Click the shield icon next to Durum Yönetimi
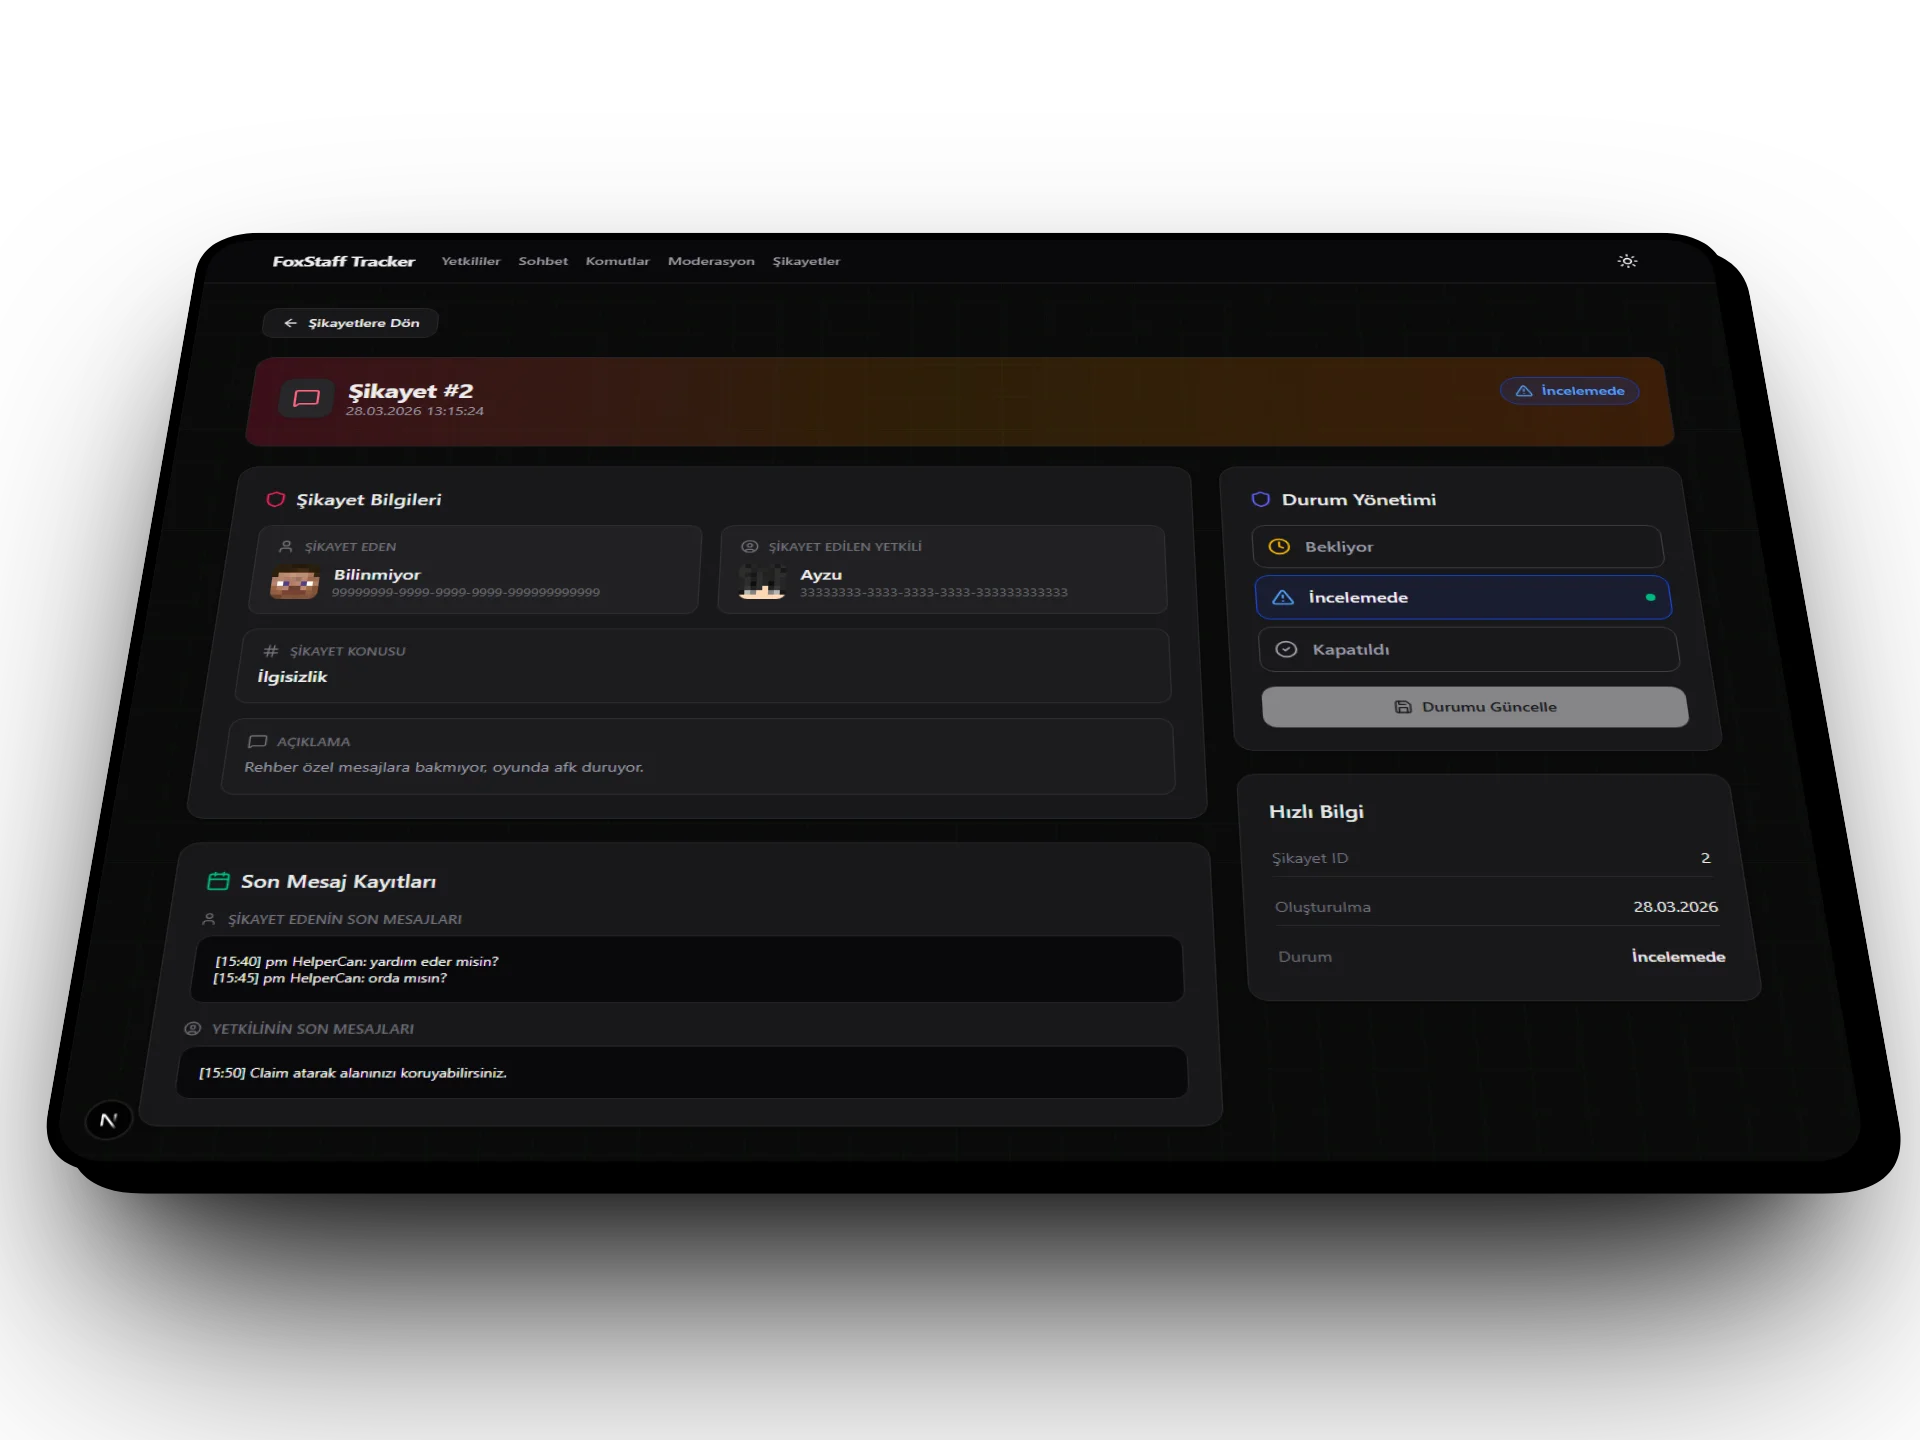Viewport: 1920px width, 1440px height. pos(1261,499)
